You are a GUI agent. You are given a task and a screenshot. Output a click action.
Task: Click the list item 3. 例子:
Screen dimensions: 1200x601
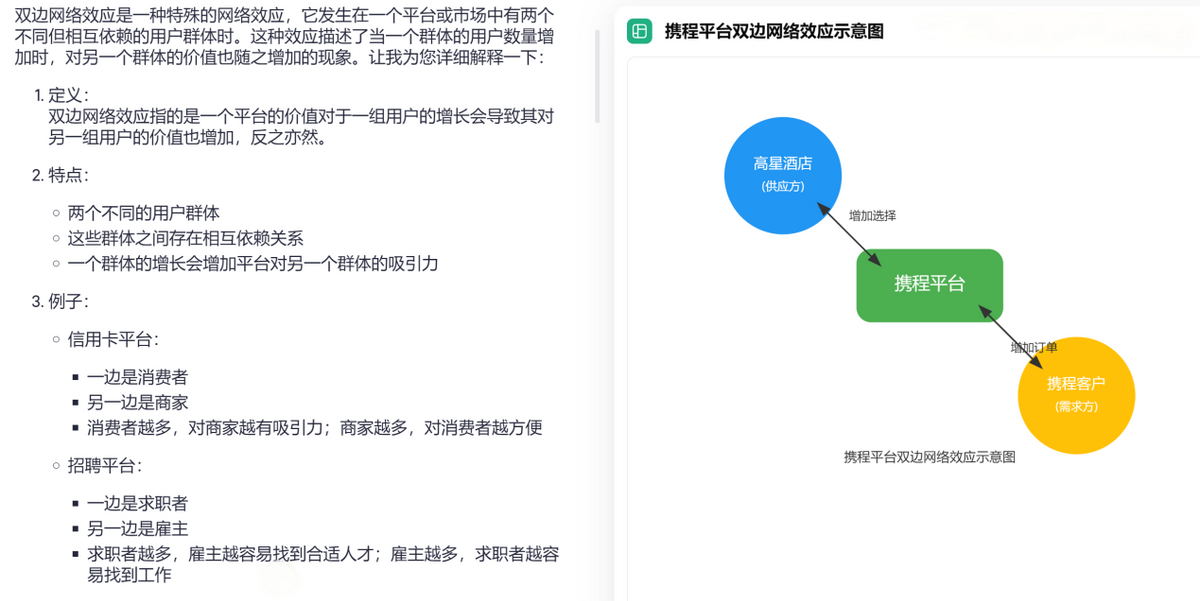coord(62,301)
